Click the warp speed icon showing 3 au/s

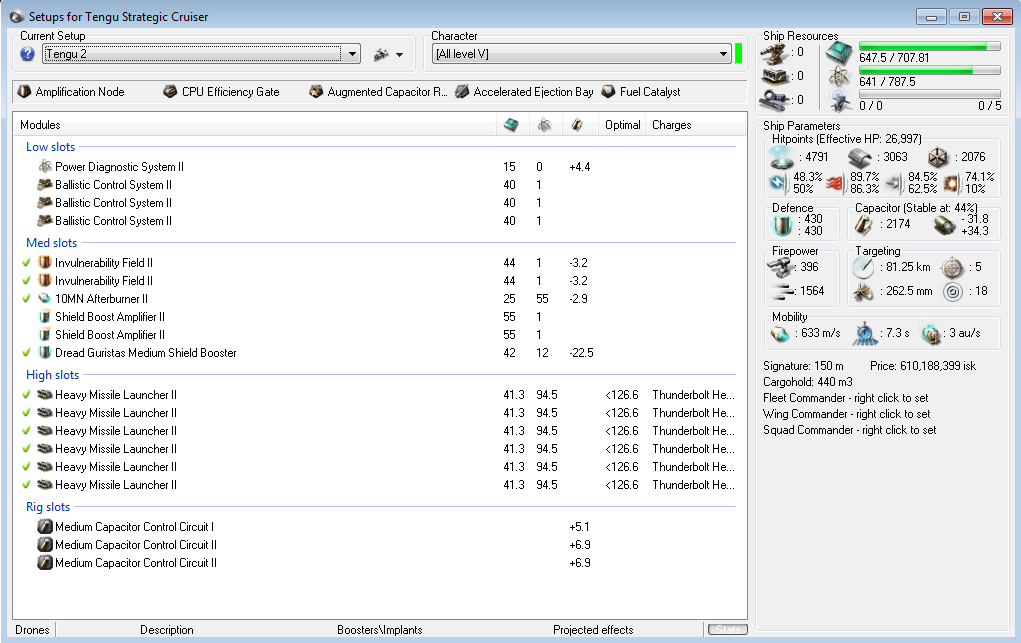point(931,334)
